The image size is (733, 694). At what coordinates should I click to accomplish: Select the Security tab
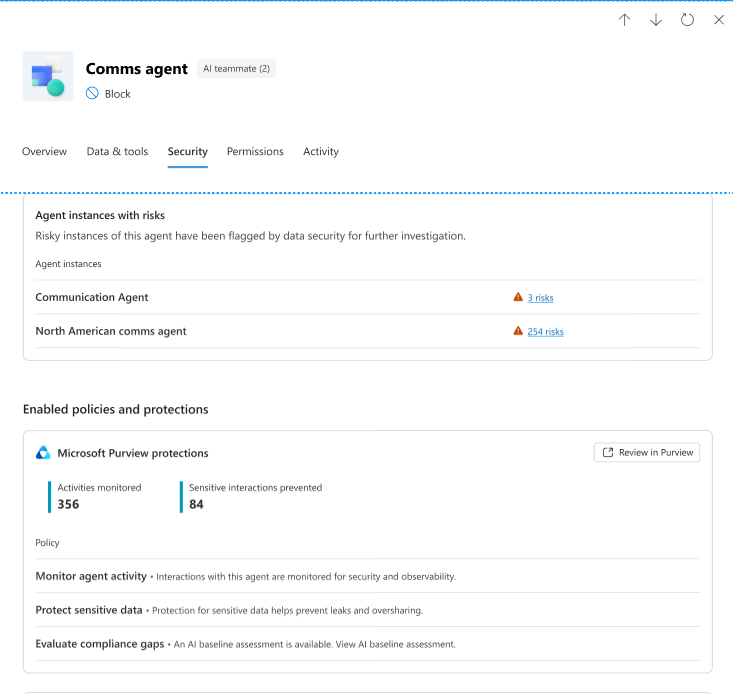(x=187, y=152)
